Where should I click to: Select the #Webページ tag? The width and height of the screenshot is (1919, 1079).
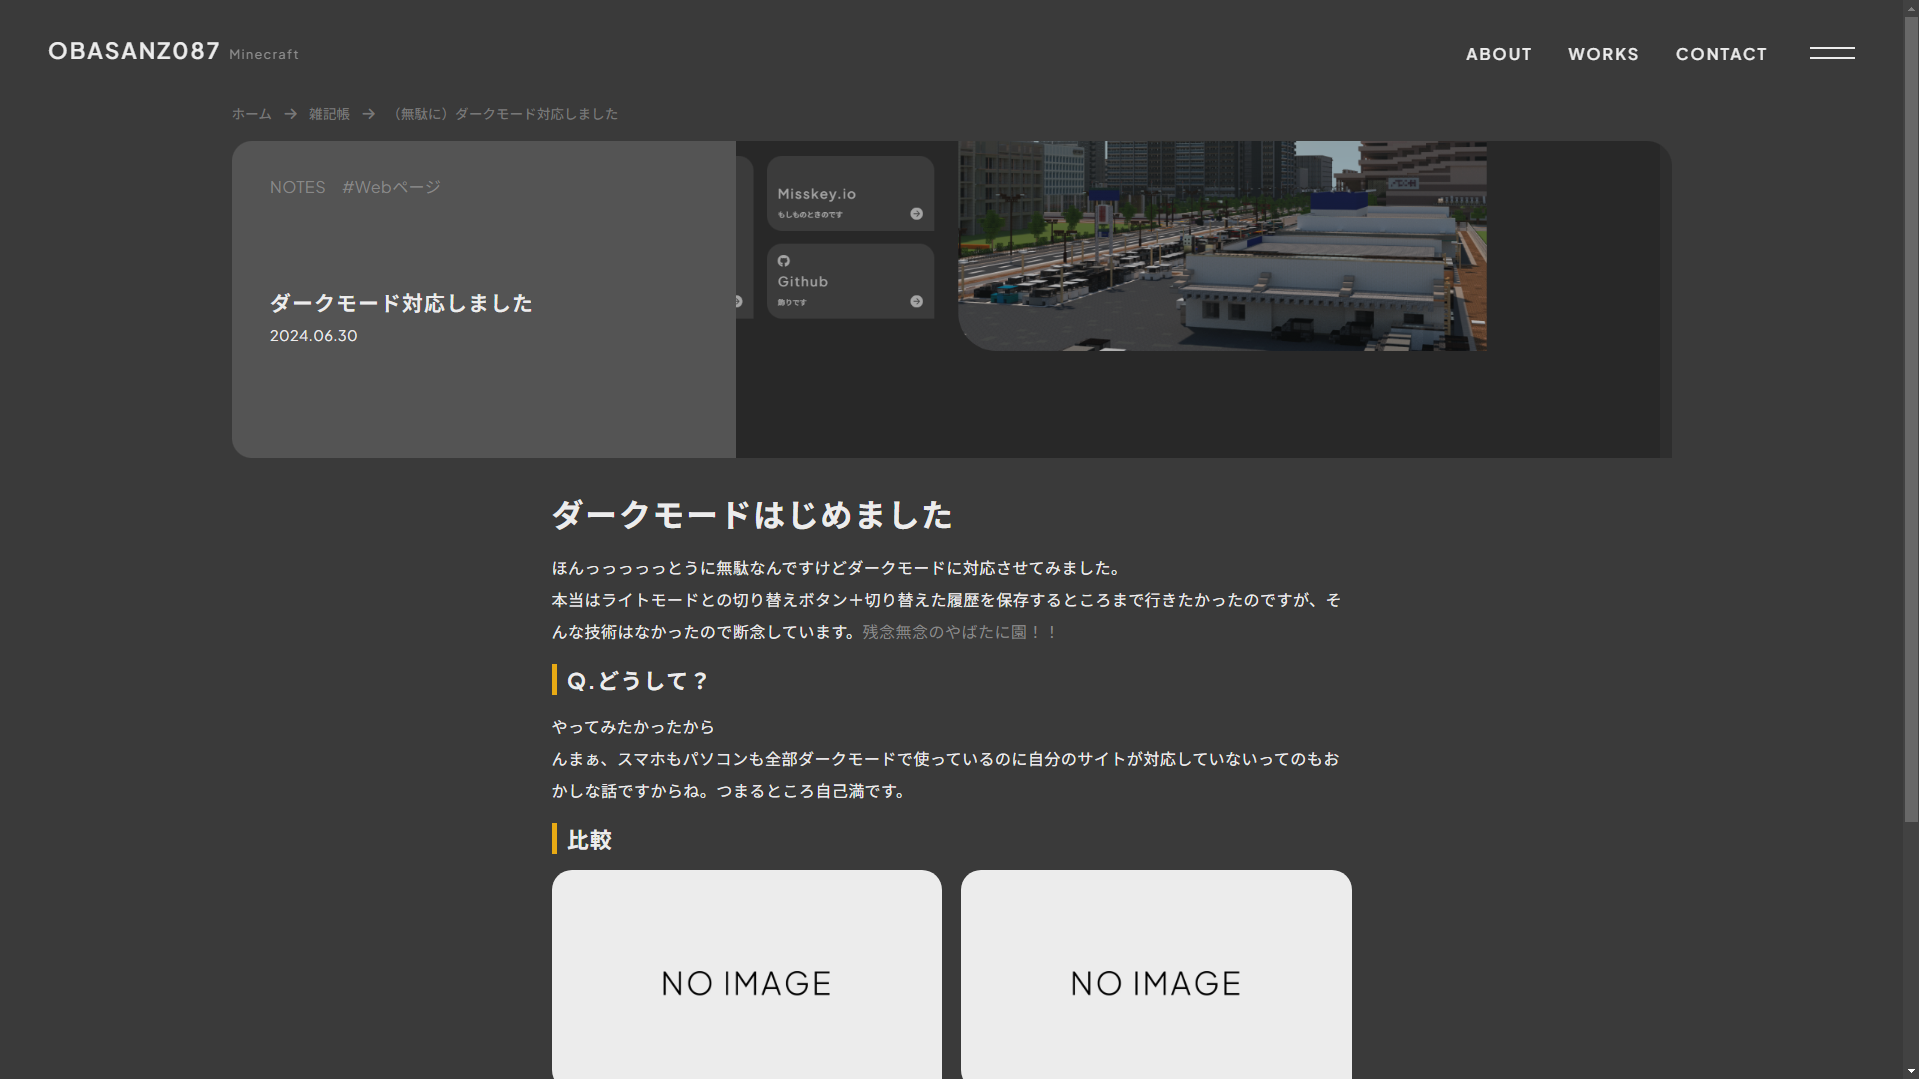391,187
